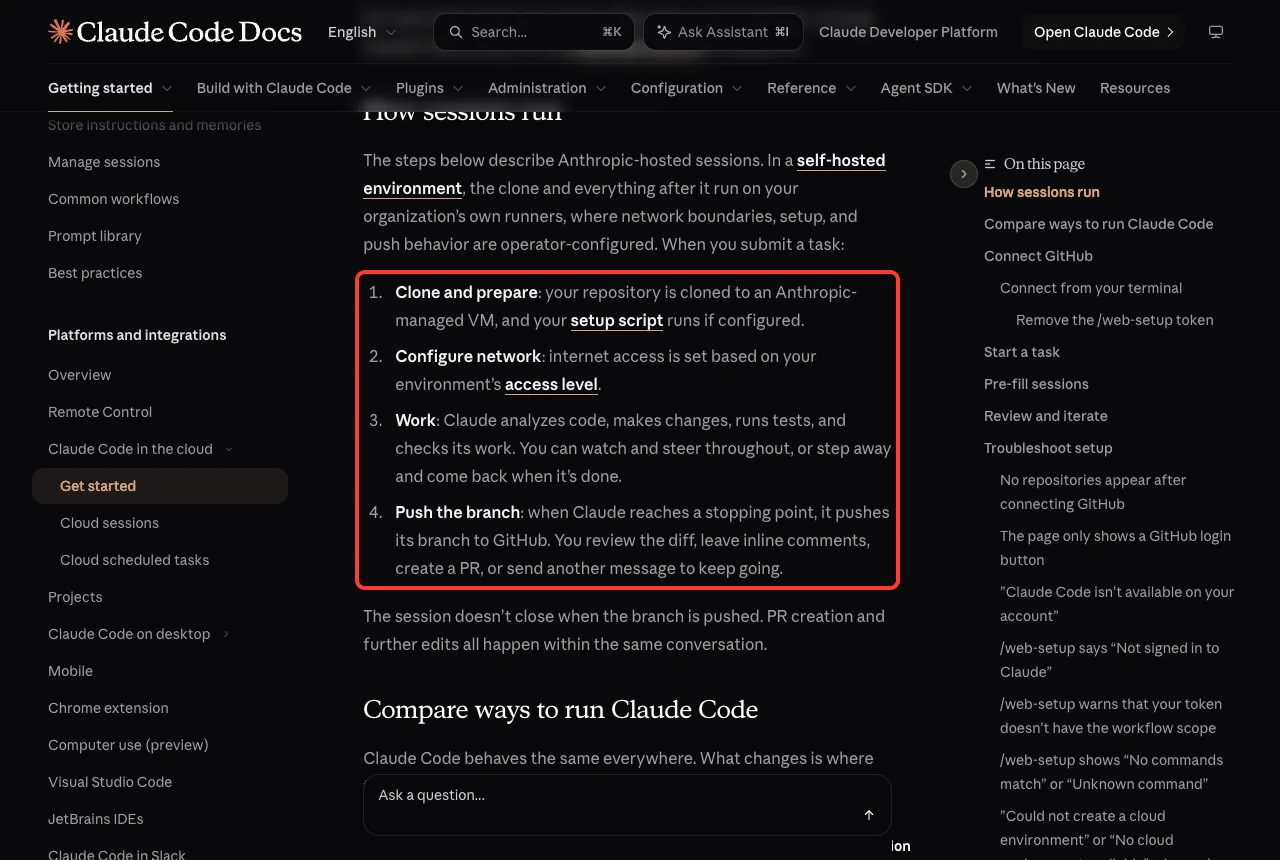This screenshot has width=1280, height=860.
Task: Open Chrome extension sidebar page
Action: 108,708
